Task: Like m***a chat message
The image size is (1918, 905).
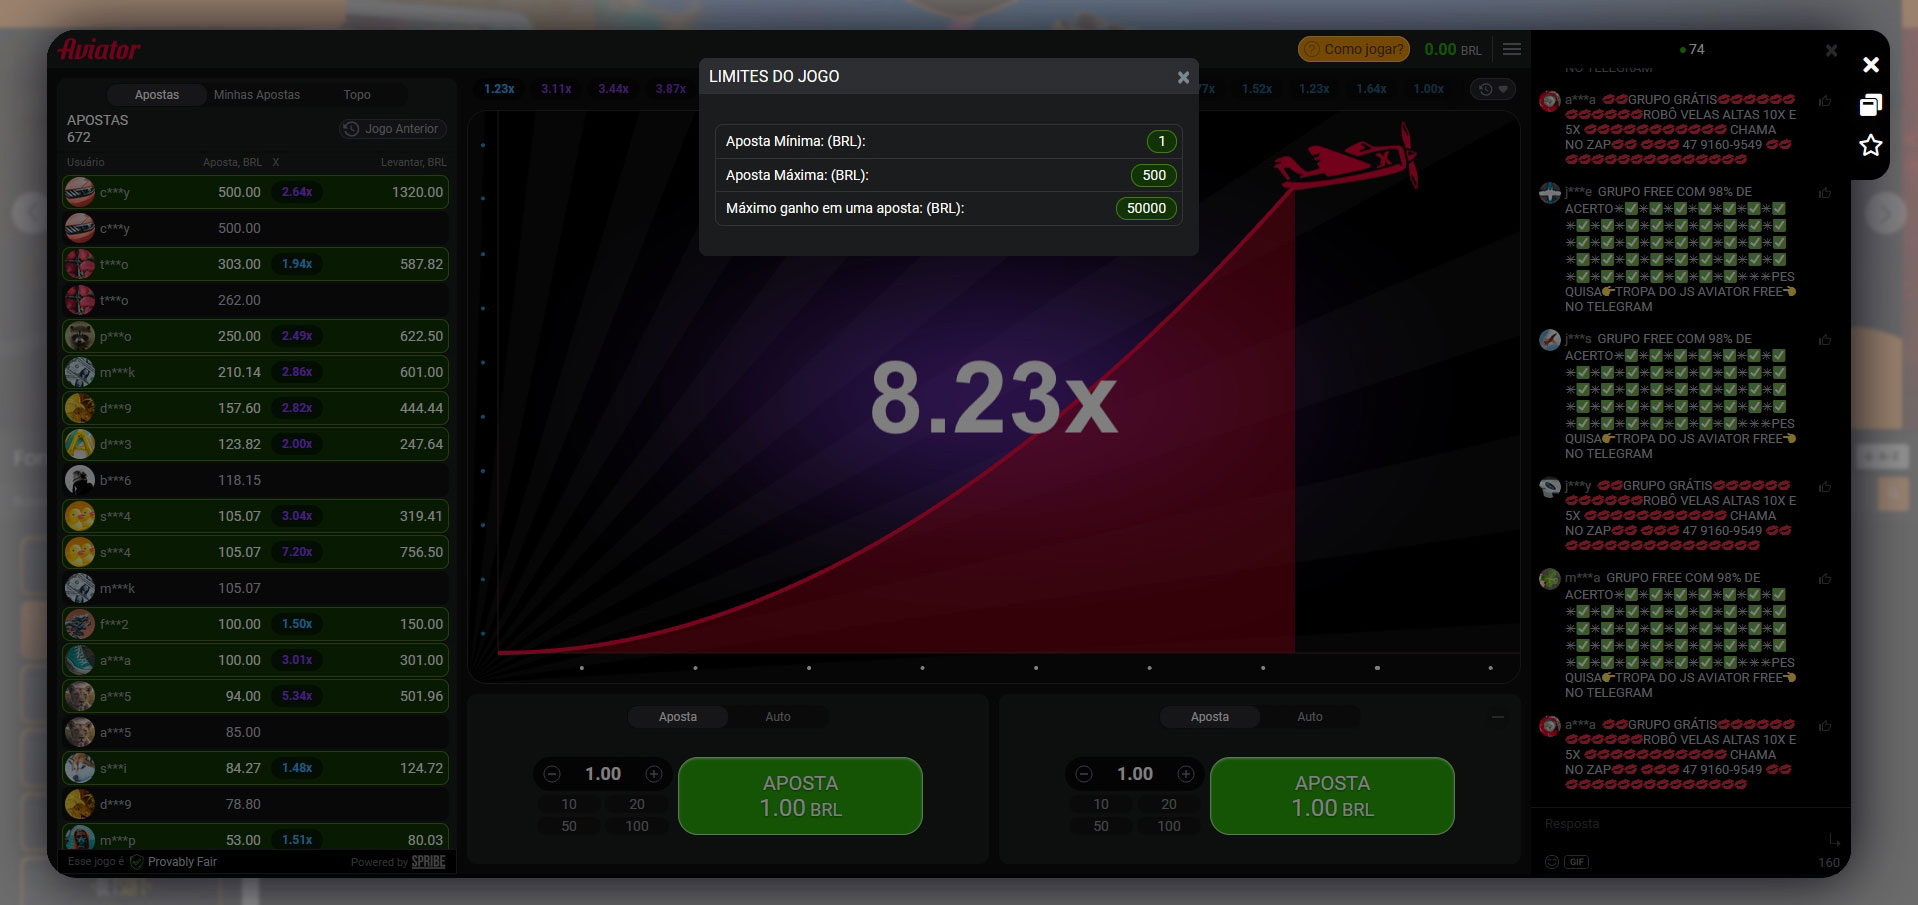Action: click(x=1825, y=579)
